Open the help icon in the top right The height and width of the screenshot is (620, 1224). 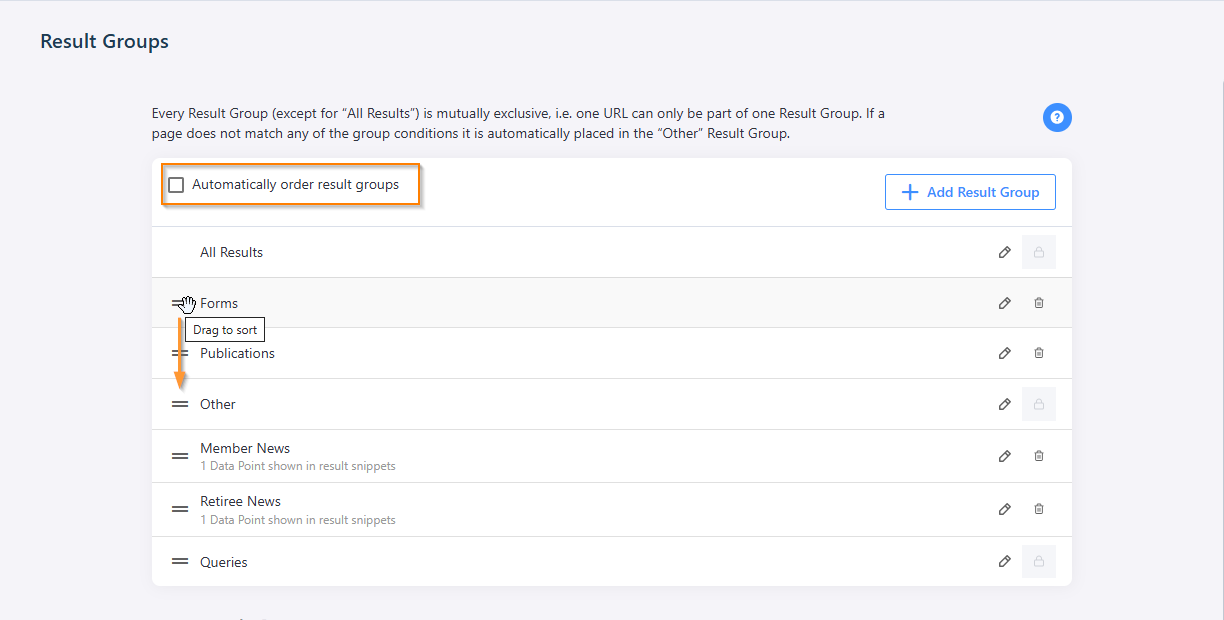tap(1057, 117)
